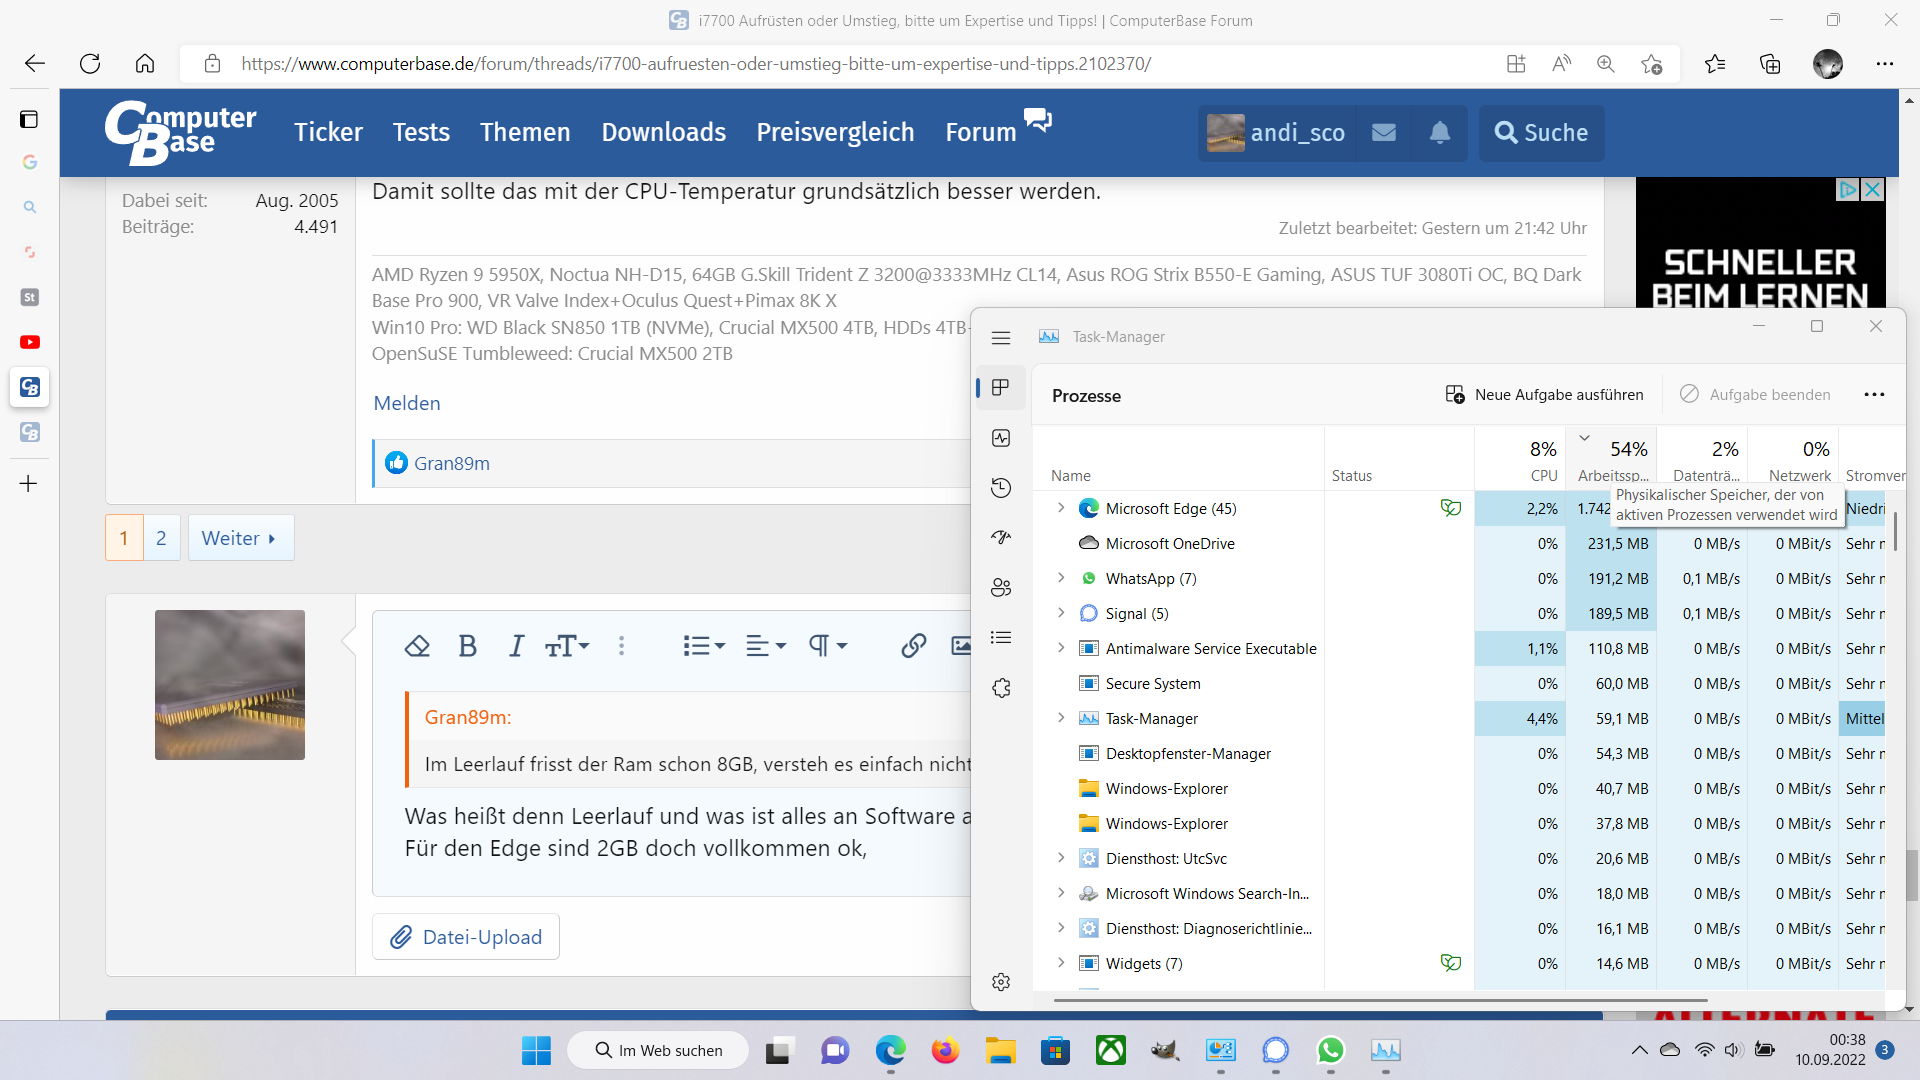Image resolution: width=1920 pixels, height=1080 pixels.
Task: Open the text alignment dropdown
Action: pos(766,646)
